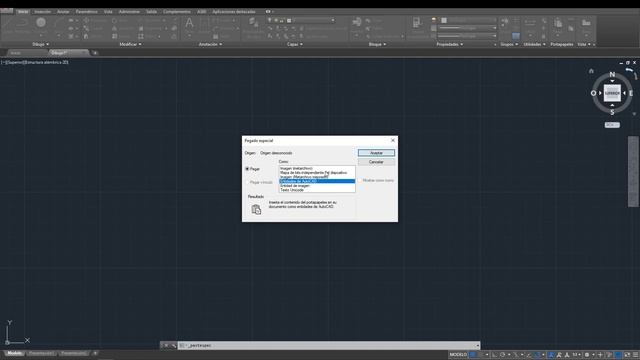
Task: Close the Pegado especial dialog
Action: click(393, 140)
